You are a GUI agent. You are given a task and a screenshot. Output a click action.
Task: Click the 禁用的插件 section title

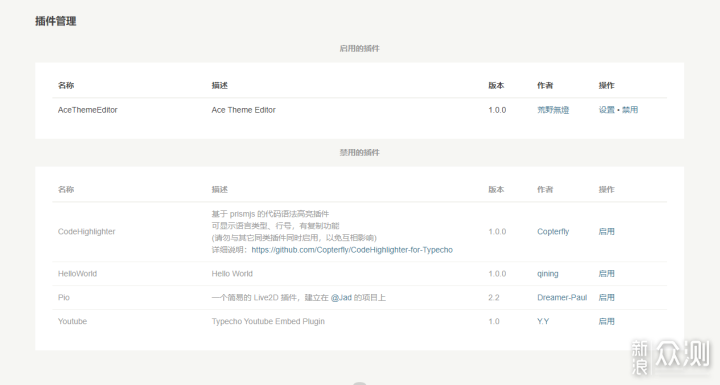tap(360, 153)
